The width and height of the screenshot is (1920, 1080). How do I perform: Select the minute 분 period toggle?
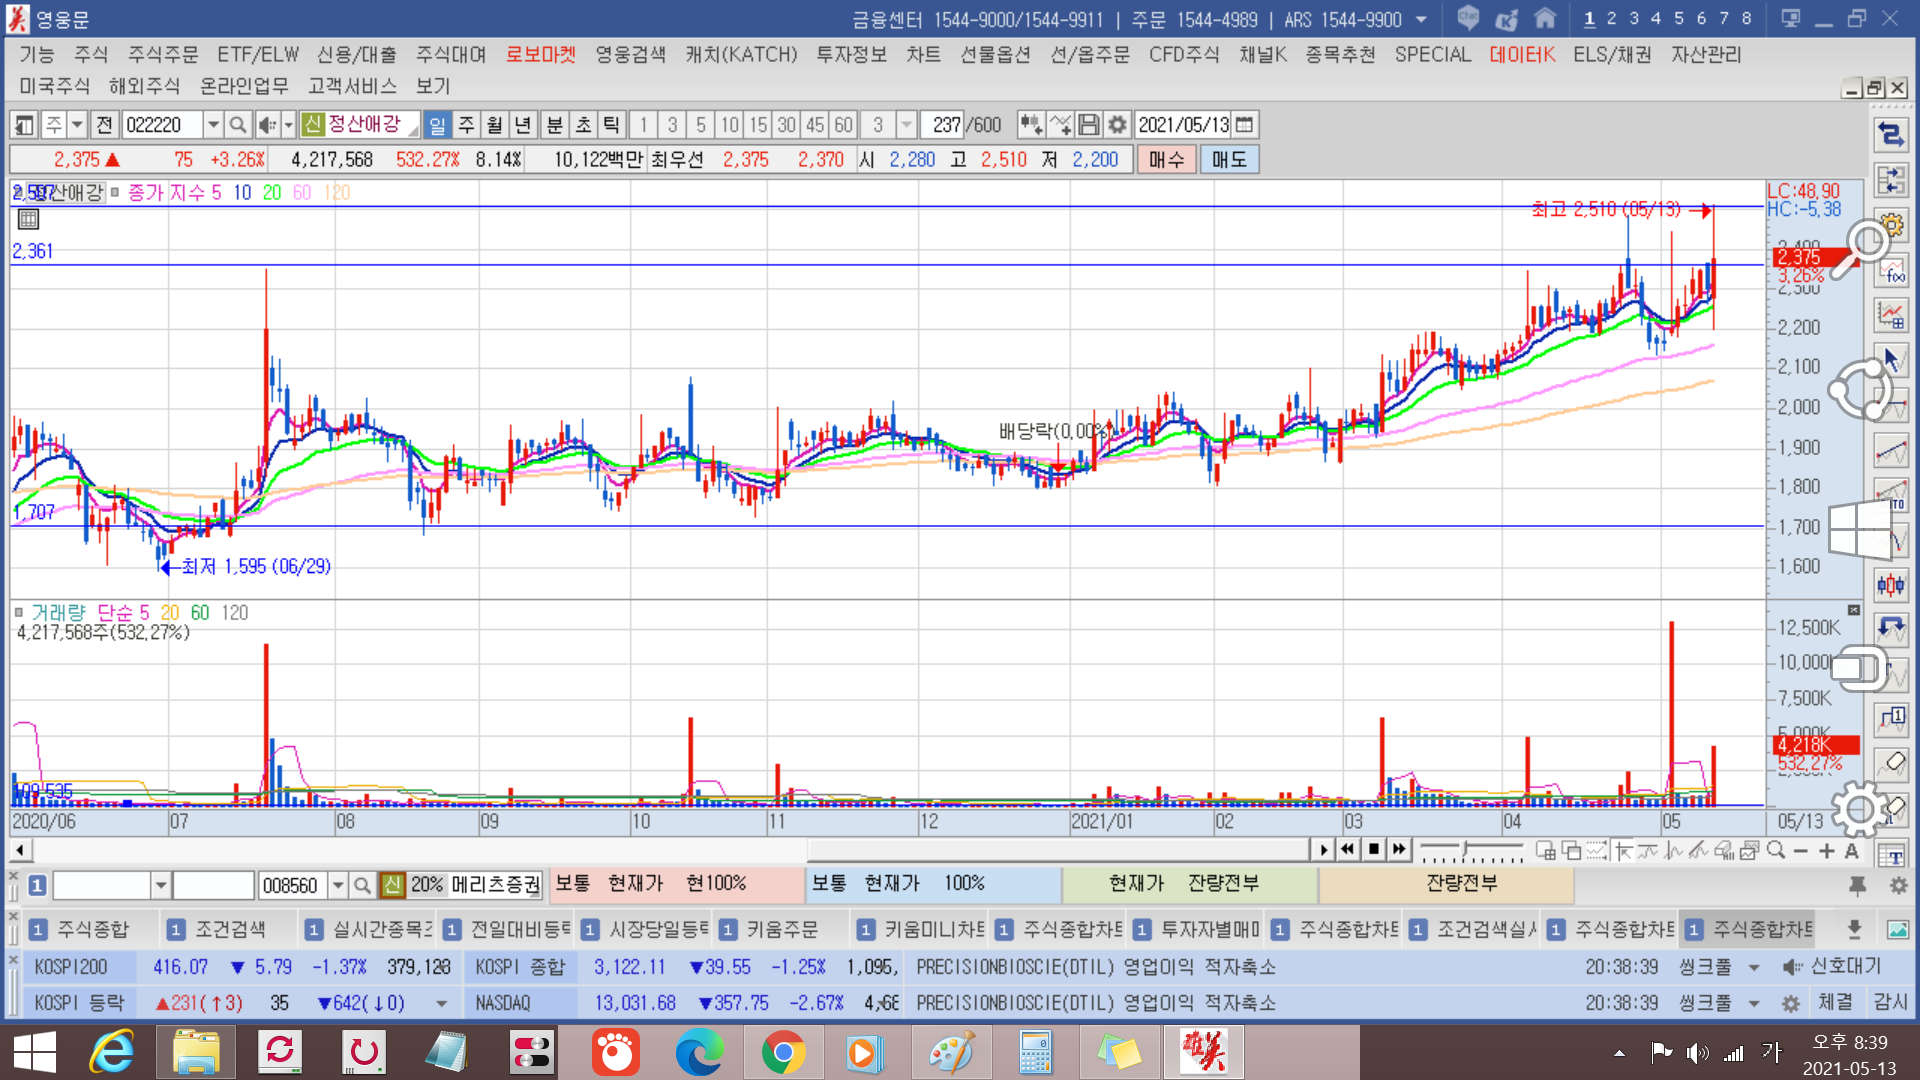(555, 125)
